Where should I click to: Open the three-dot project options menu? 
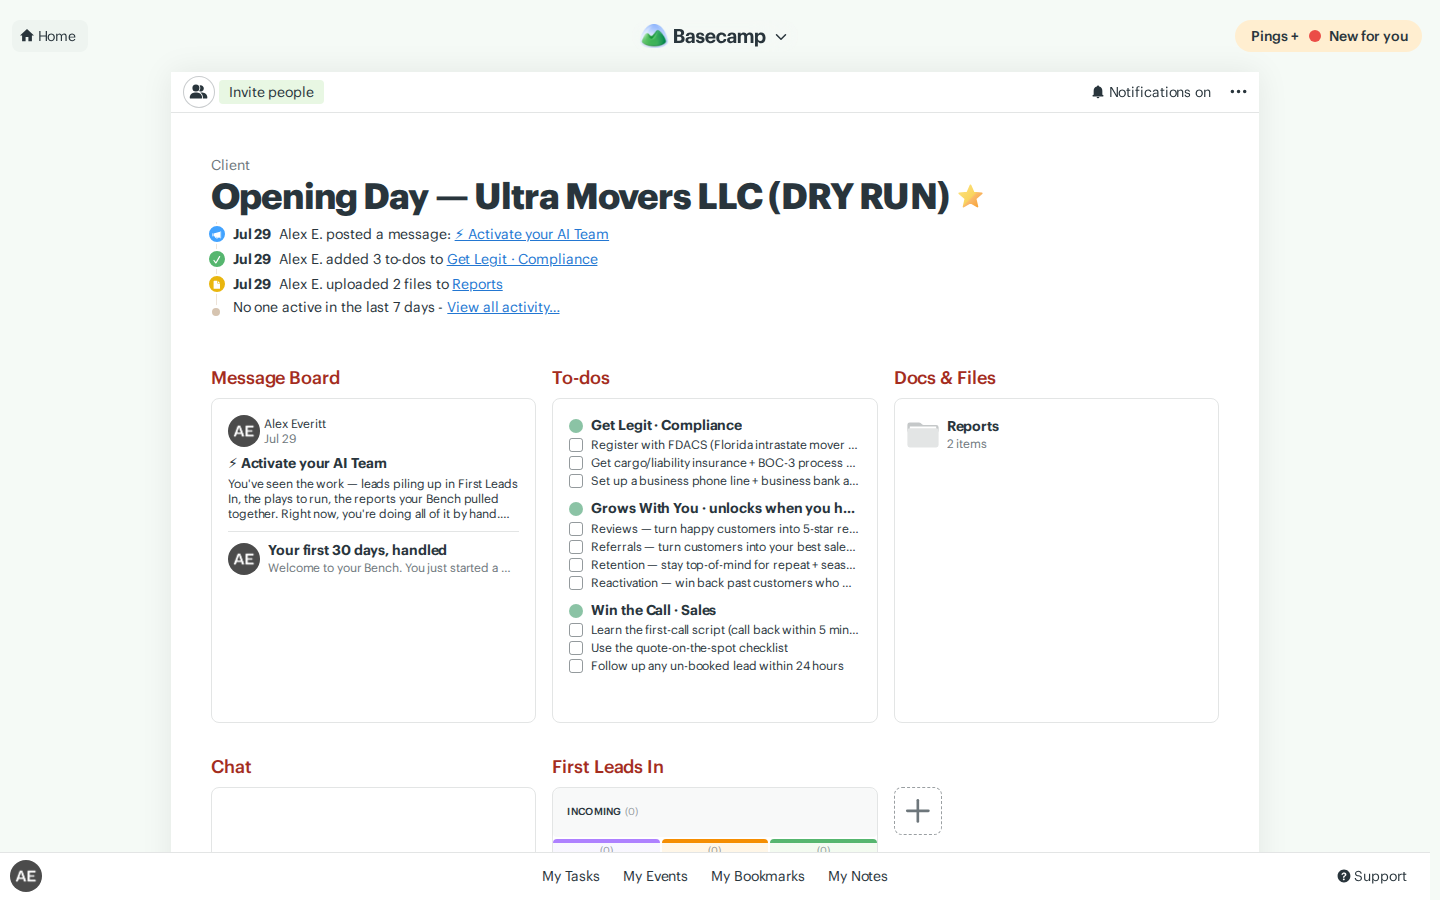pyautogui.click(x=1238, y=92)
